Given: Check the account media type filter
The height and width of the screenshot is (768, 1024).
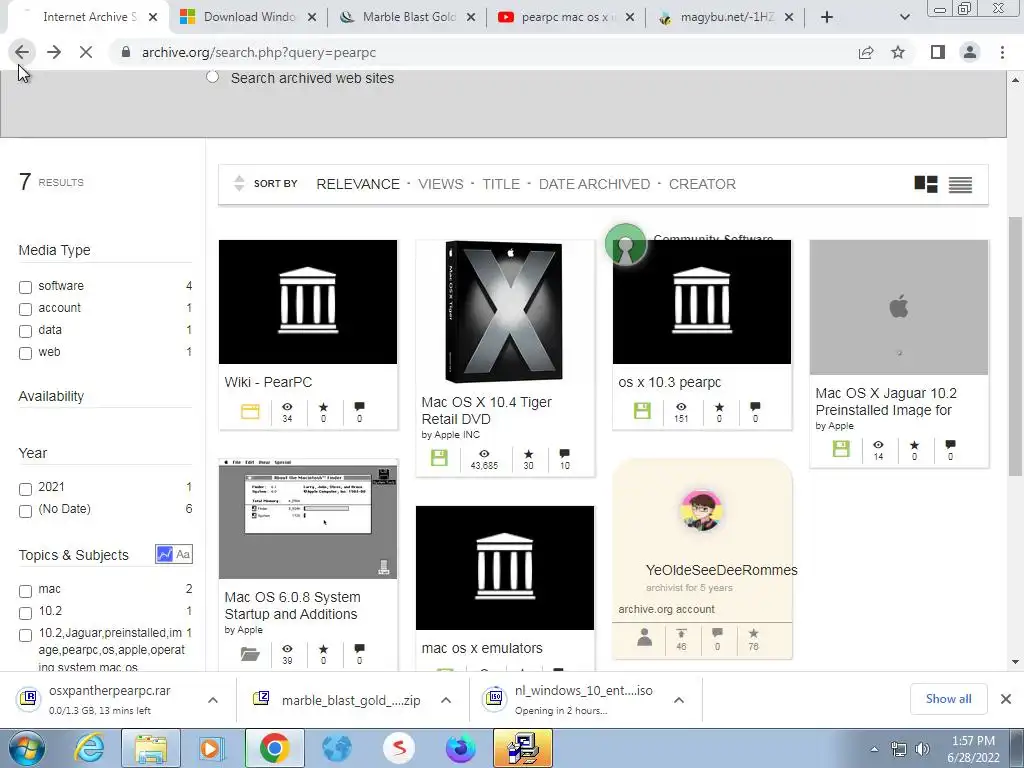Looking at the screenshot, I should (25, 309).
